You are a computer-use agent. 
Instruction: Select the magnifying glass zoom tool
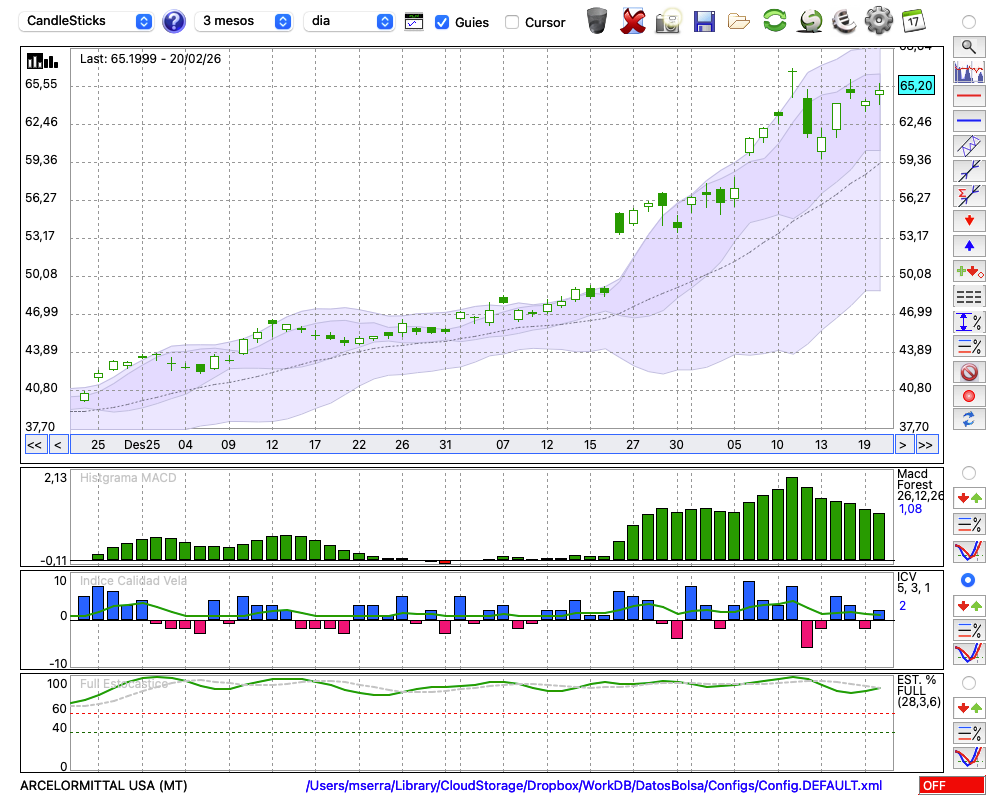coord(968,46)
